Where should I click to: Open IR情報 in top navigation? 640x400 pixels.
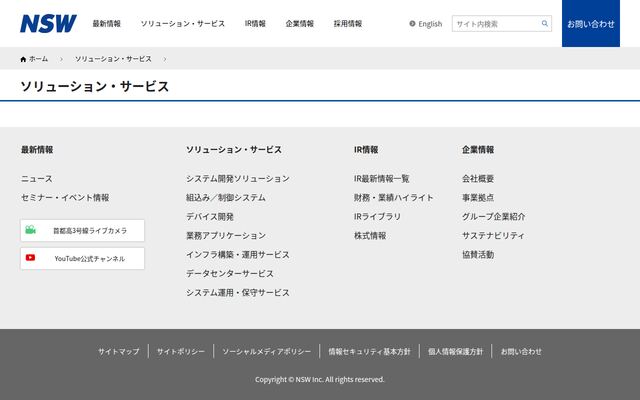point(255,24)
